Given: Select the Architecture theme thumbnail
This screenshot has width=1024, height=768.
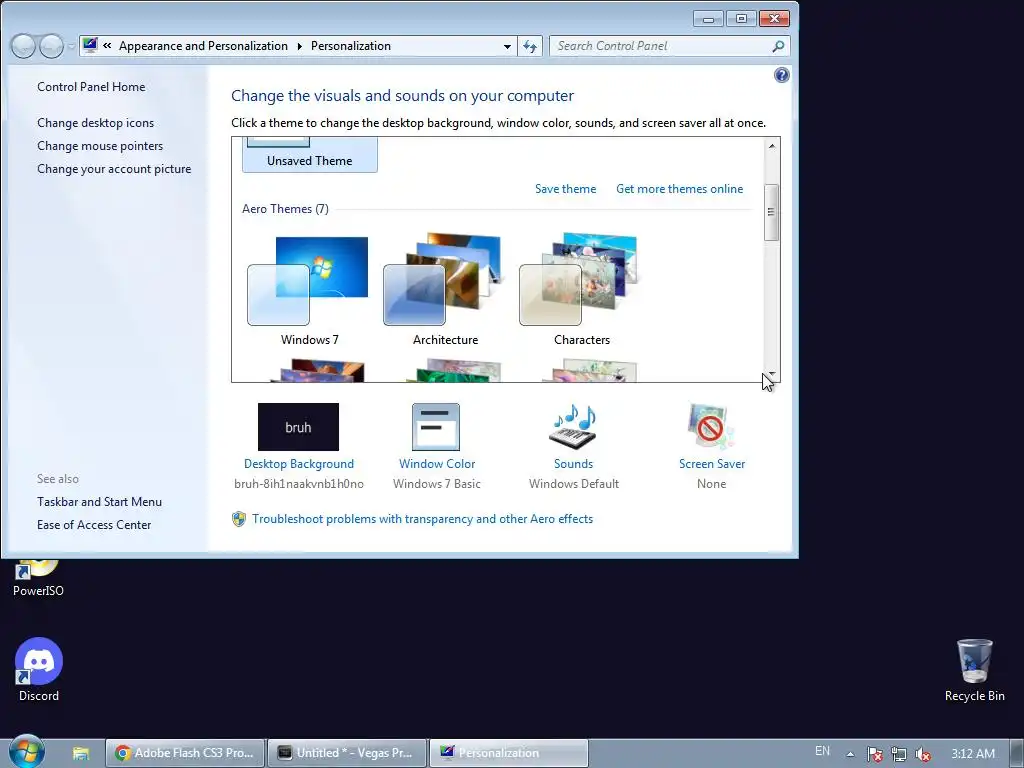Looking at the screenshot, I should click(x=445, y=280).
